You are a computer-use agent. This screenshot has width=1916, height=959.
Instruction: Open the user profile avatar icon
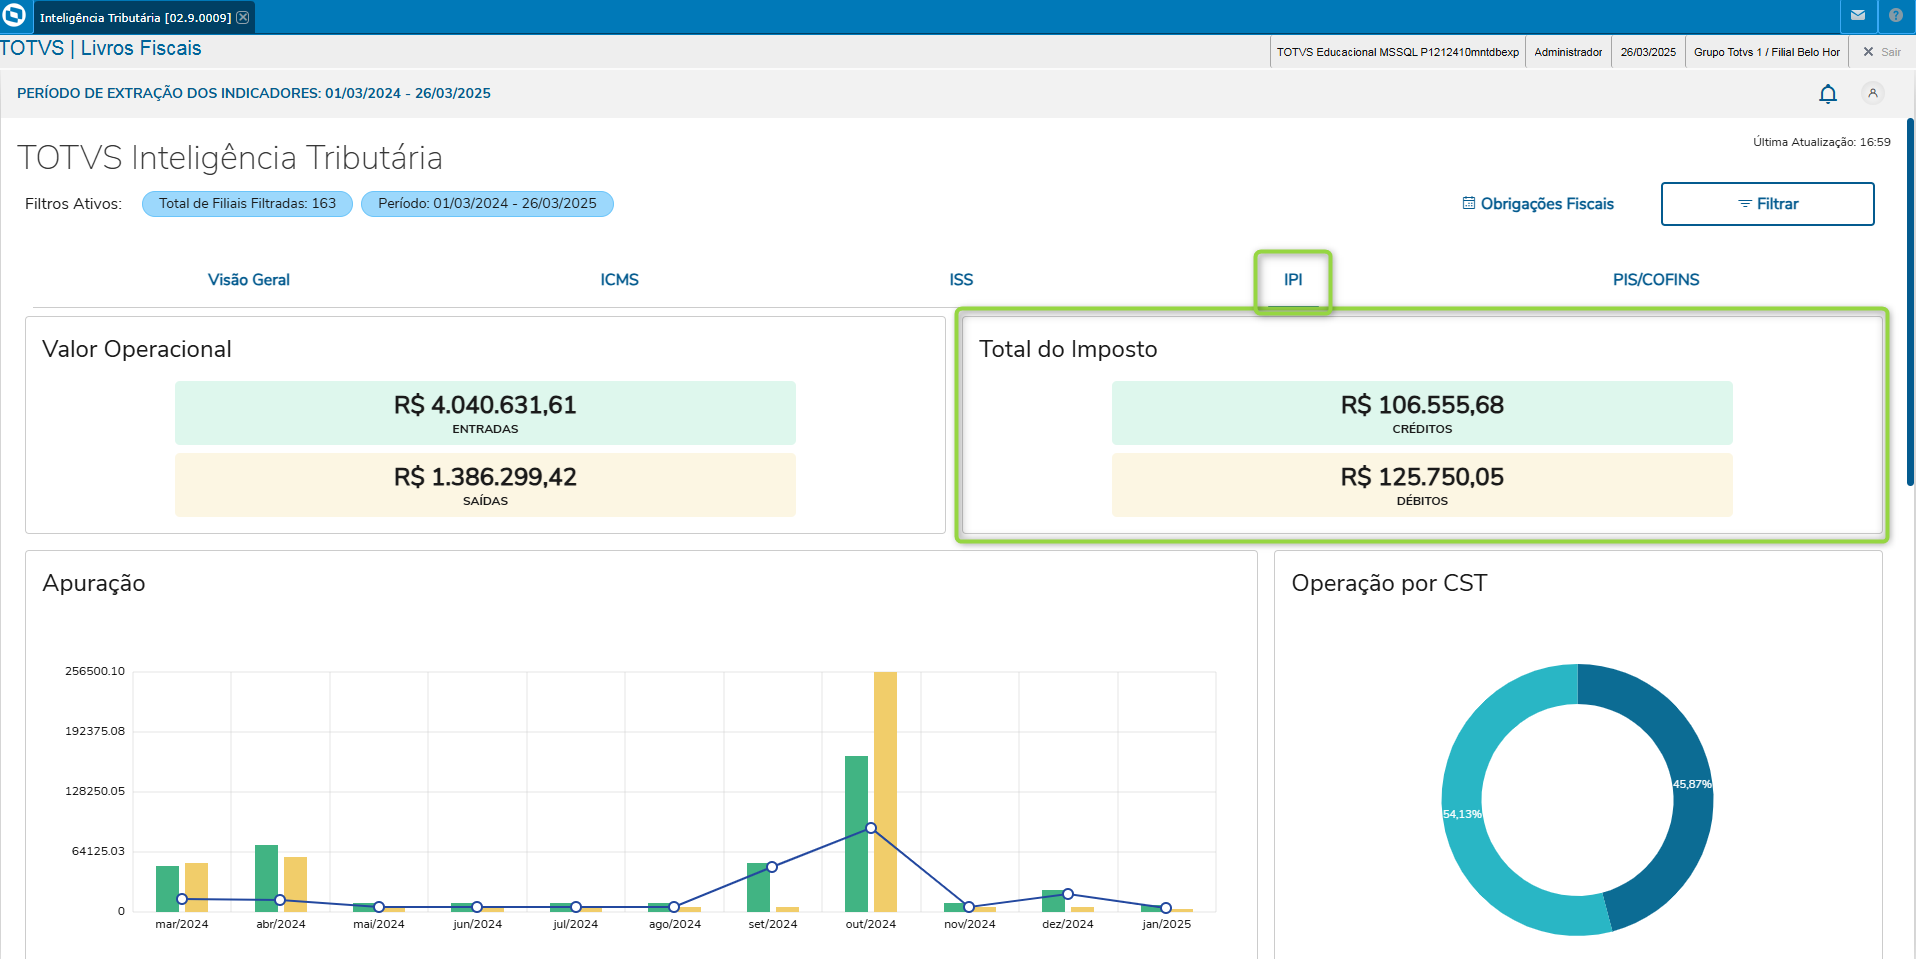(1873, 93)
